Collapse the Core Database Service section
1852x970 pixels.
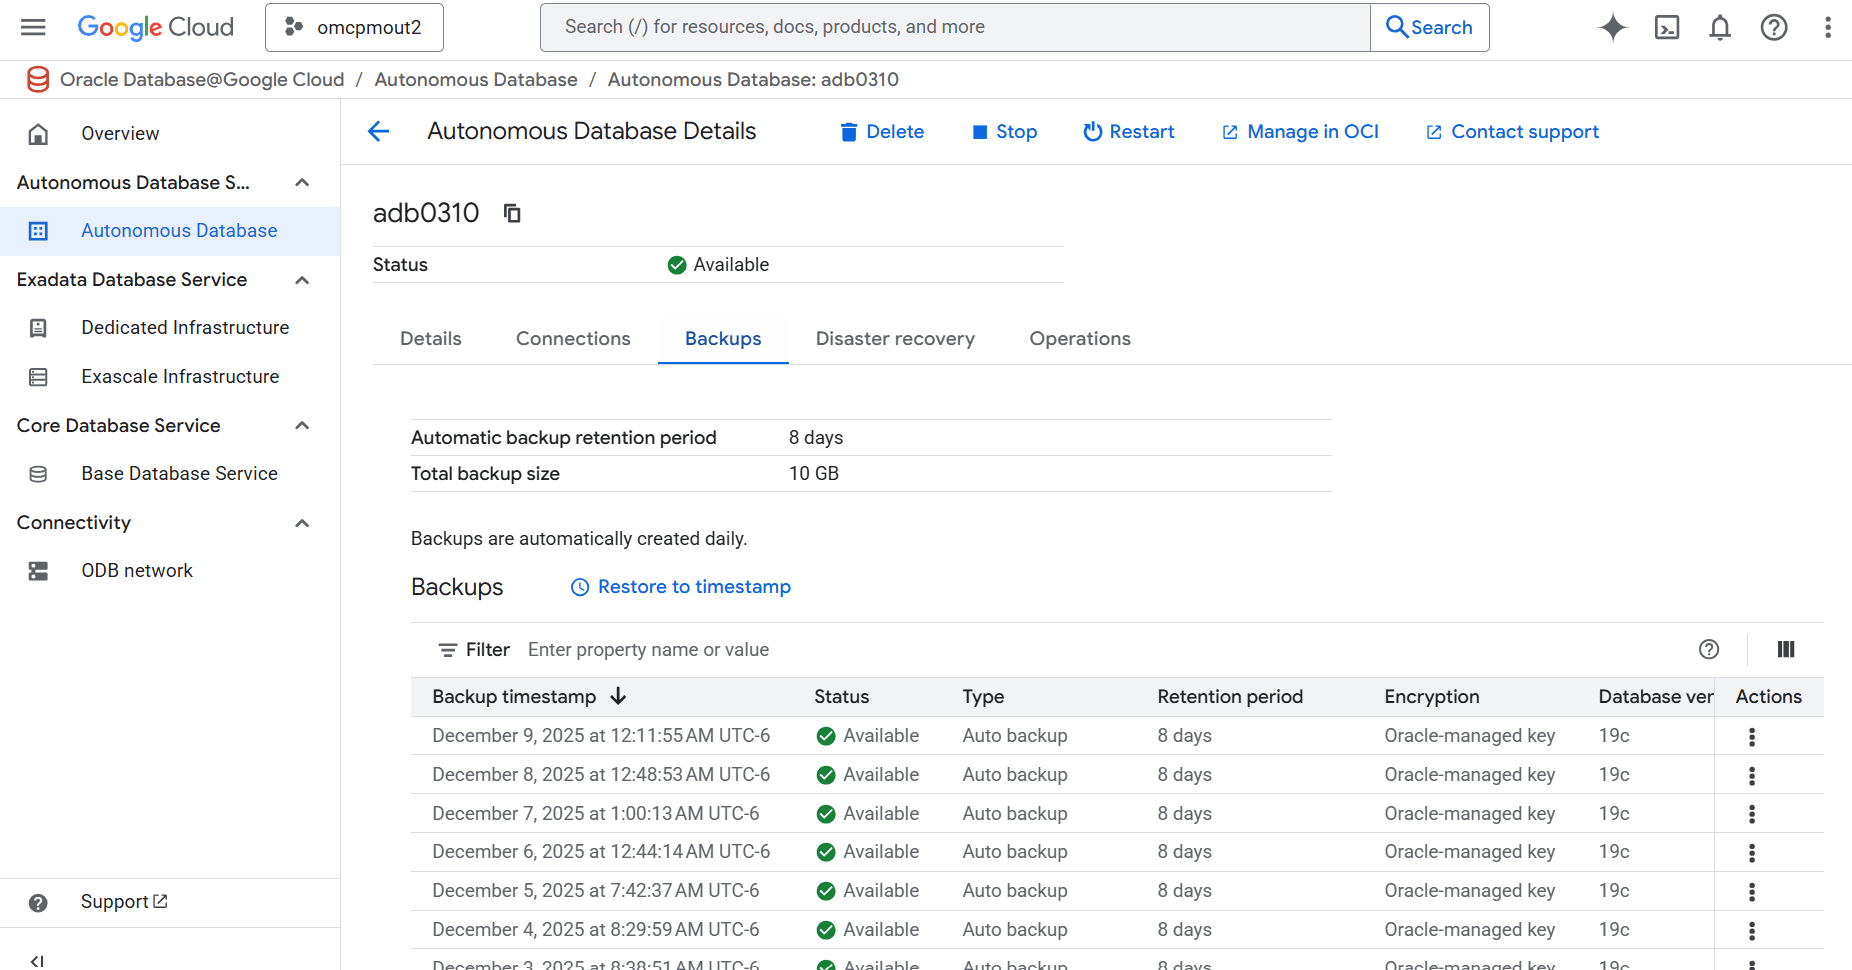tap(302, 425)
